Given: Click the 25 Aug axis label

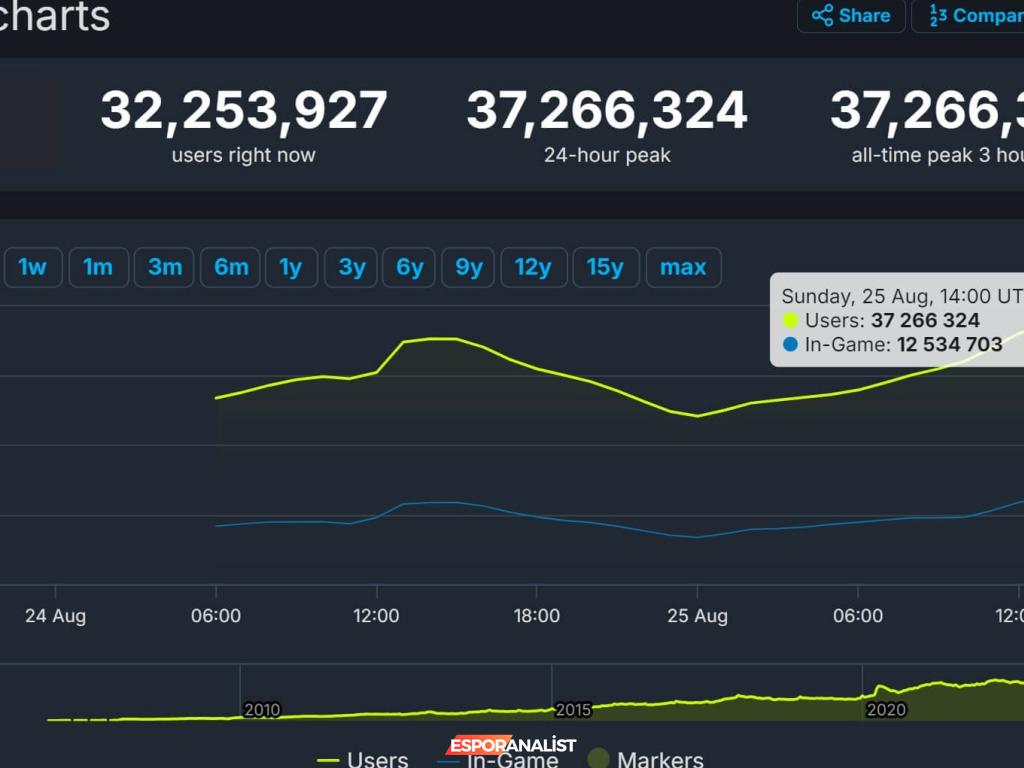Looking at the screenshot, I should [697, 616].
